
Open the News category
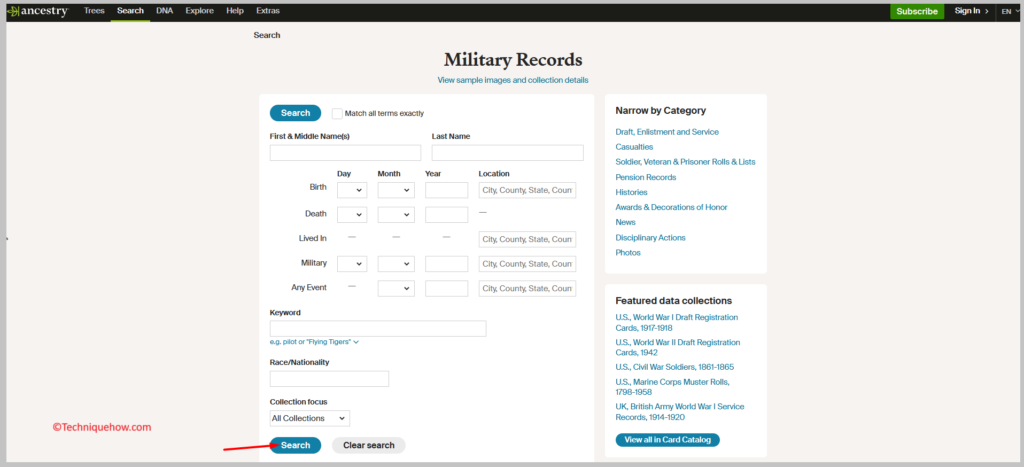[x=625, y=222]
